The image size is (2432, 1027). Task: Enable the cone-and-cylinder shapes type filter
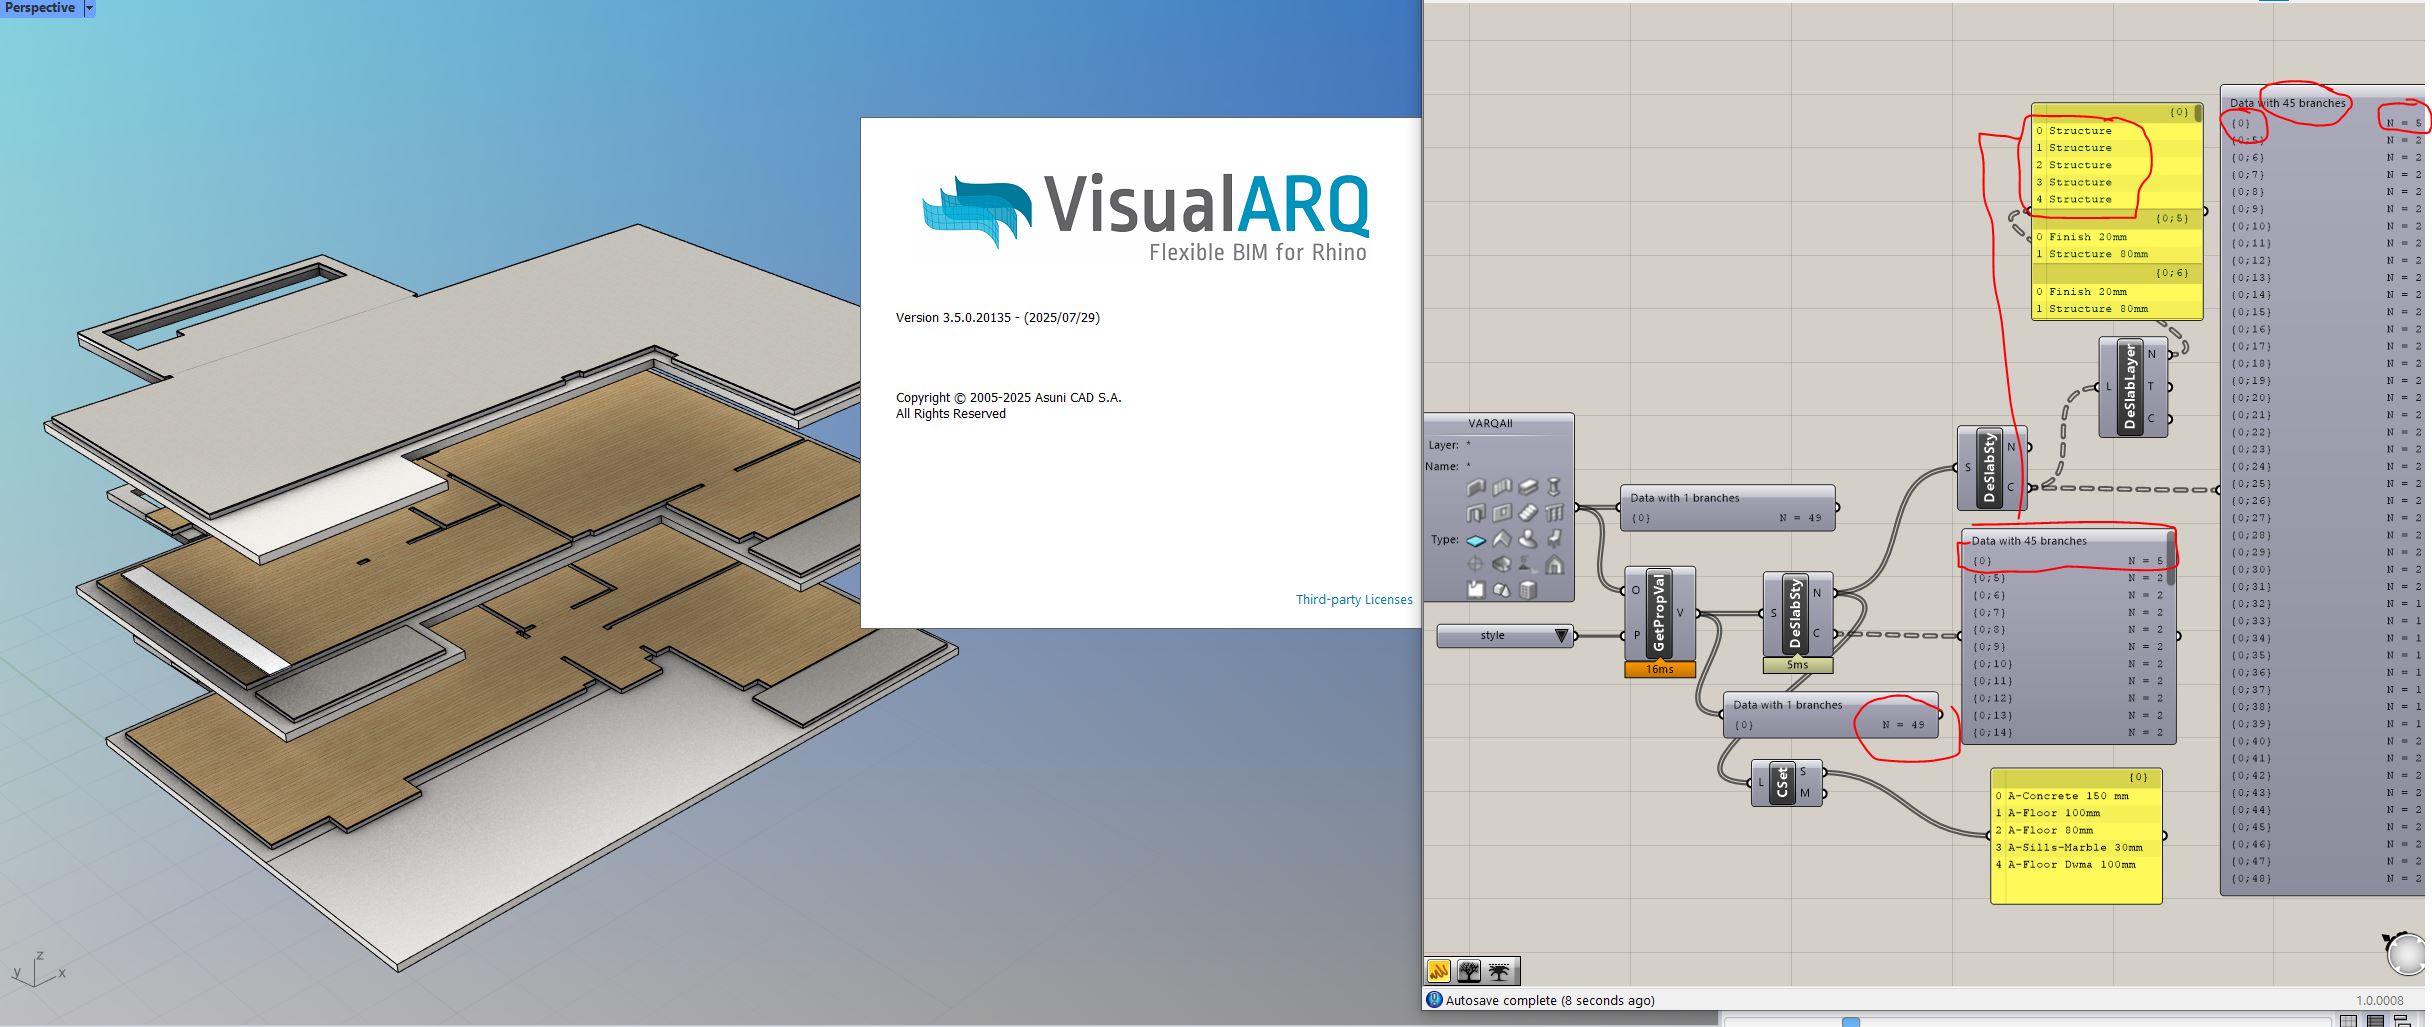(1502, 590)
